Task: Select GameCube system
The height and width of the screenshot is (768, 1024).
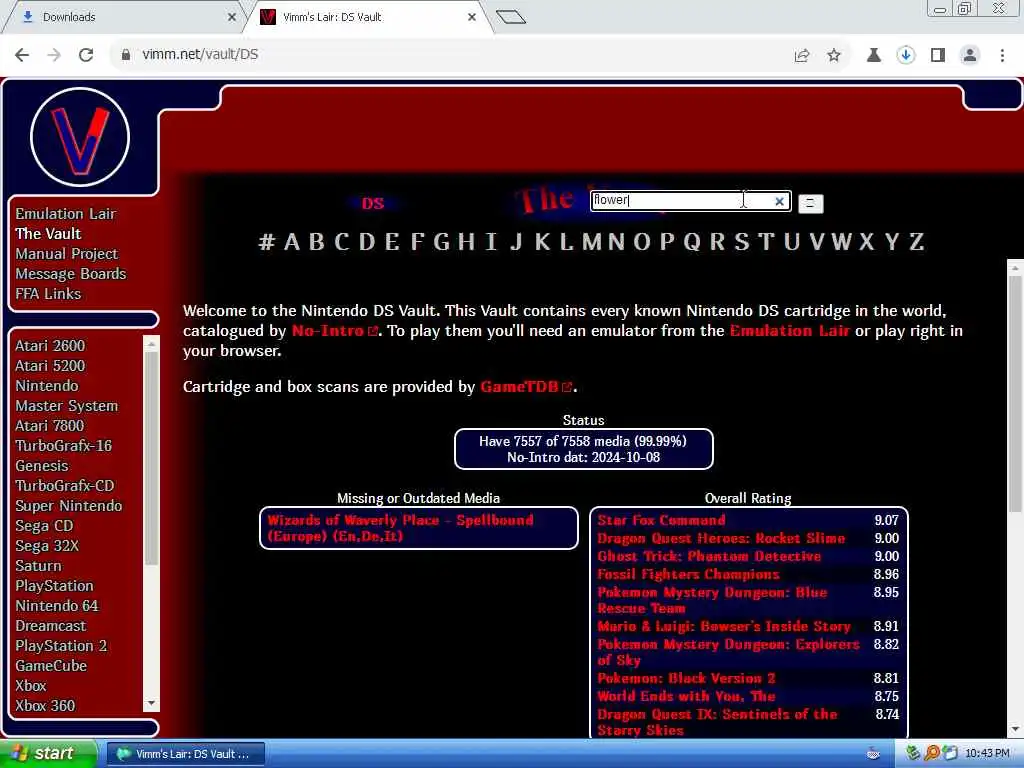Action: click(51, 665)
